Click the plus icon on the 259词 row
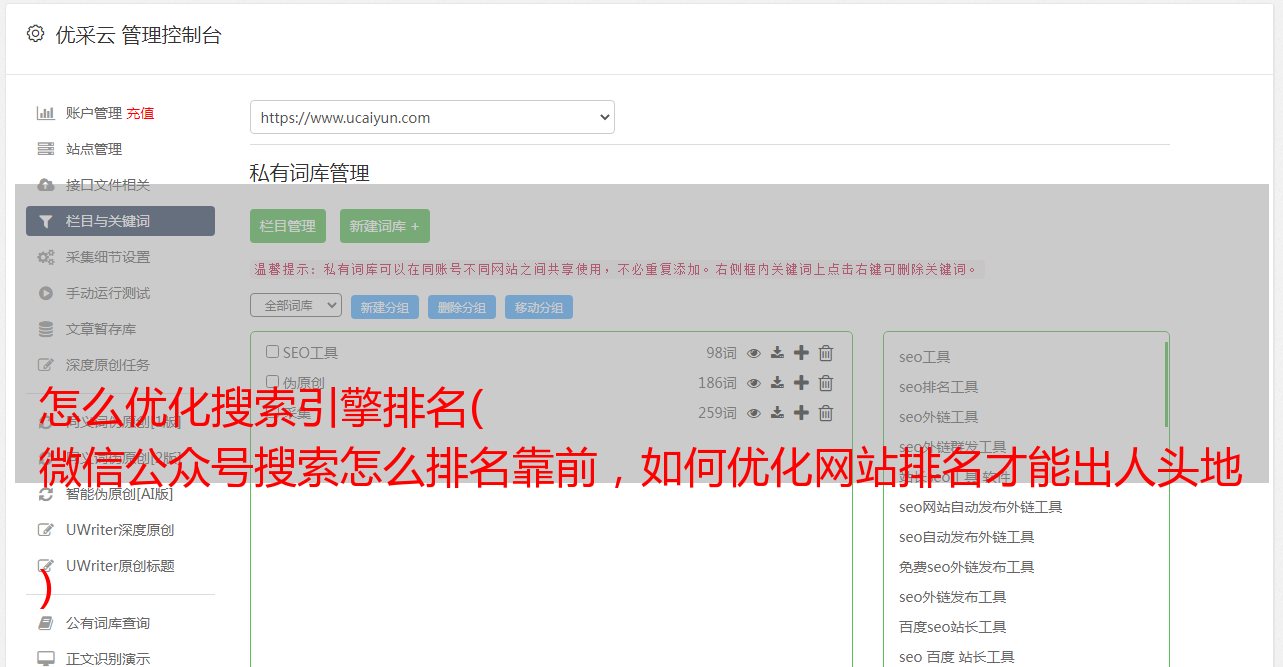The image size is (1283, 667). coord(801,413)
